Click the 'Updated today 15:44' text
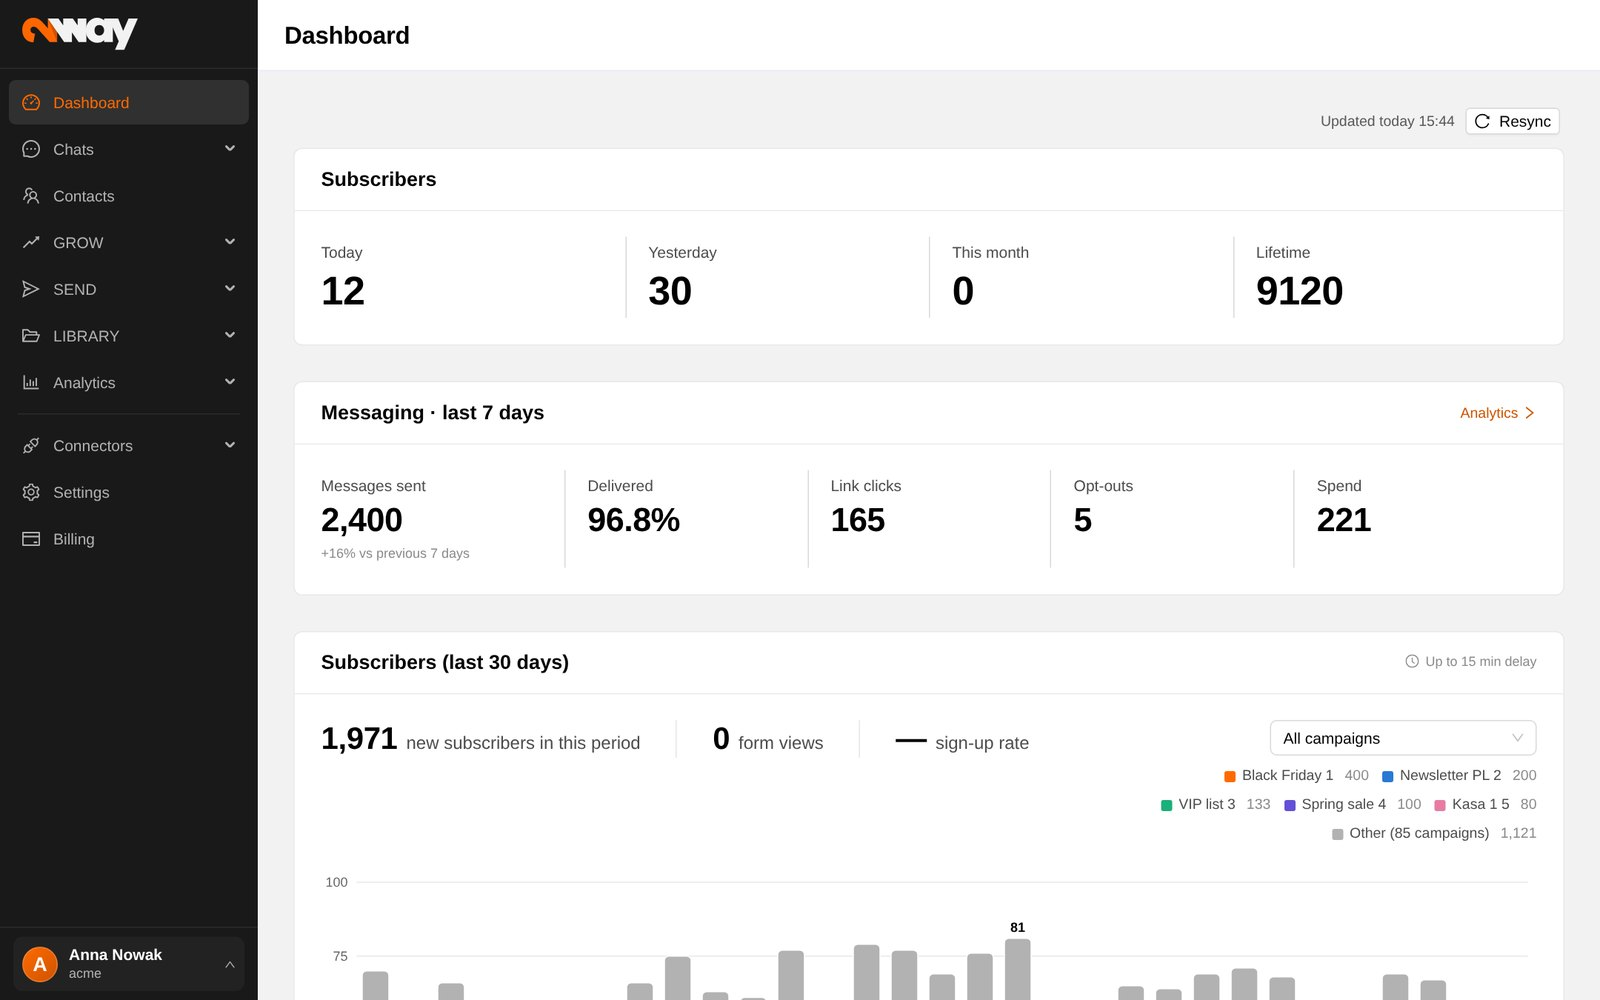This screenshot has height=1000, width=1600. tap(1387, 121)
